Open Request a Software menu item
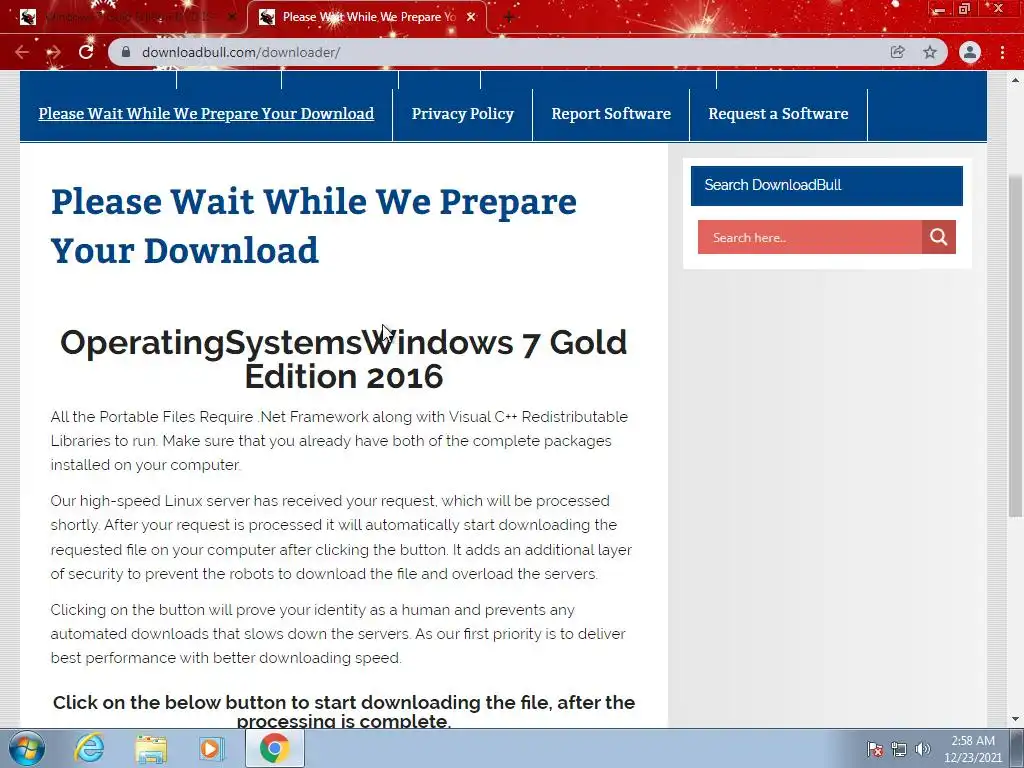The image size is (1024, 768). pos(778,114)
